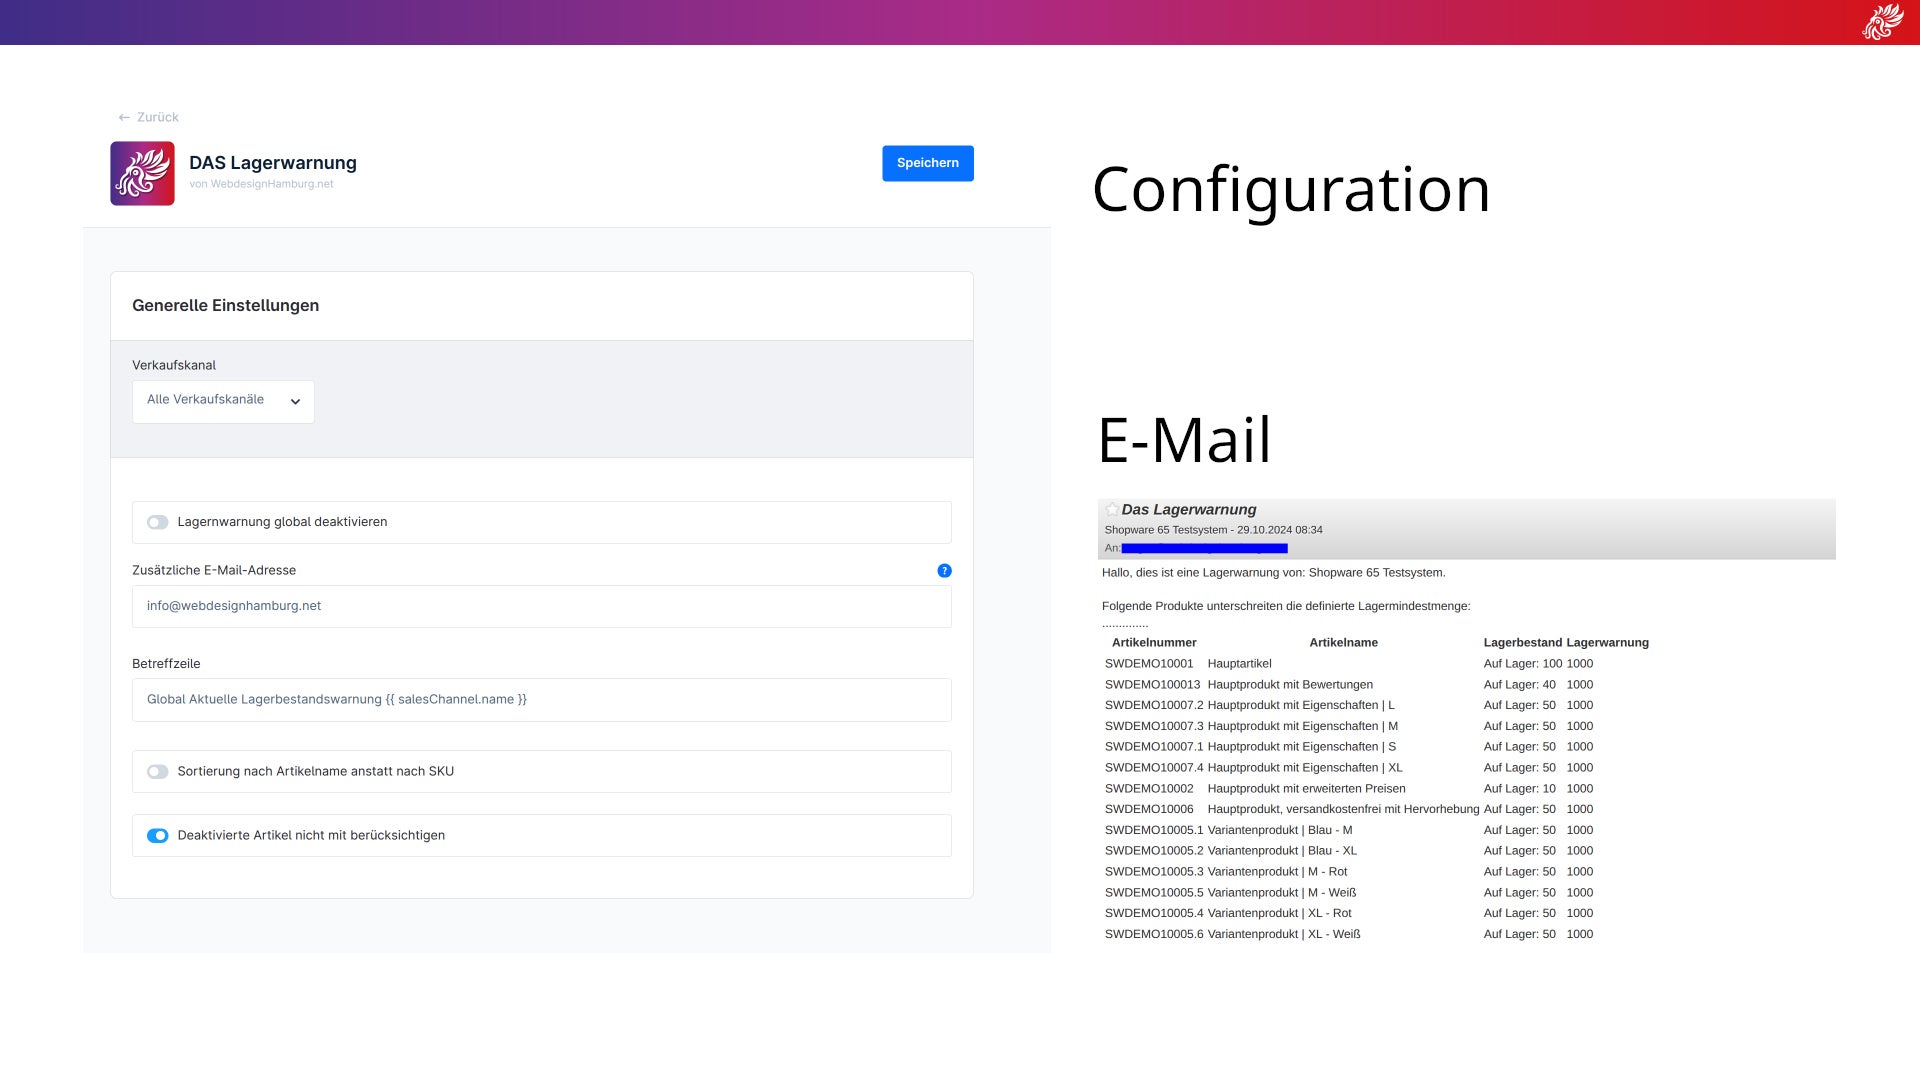This screenshot has height=1080, width=1920.
Task: Click the star icon beside Das Lagerwarnung email
Action: (x=1112, y=510)
